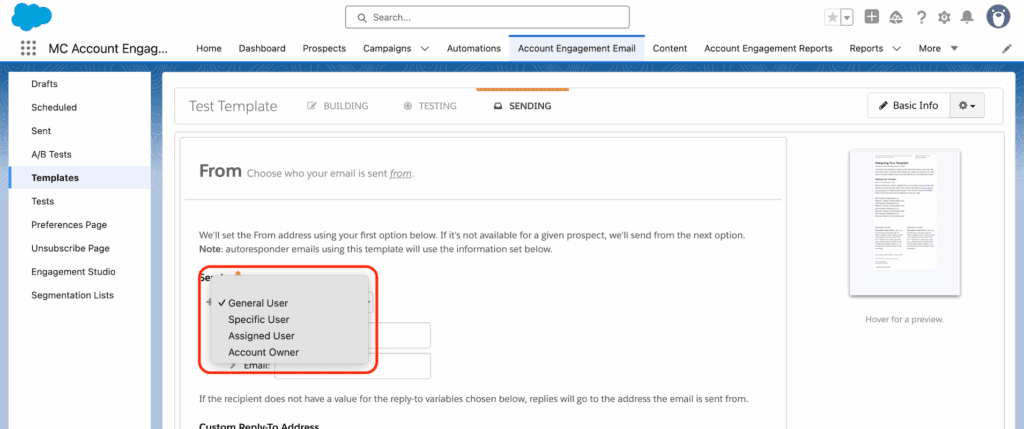Select the Account Engagement Email tab

pyautogui.click(x=577, y=48)
